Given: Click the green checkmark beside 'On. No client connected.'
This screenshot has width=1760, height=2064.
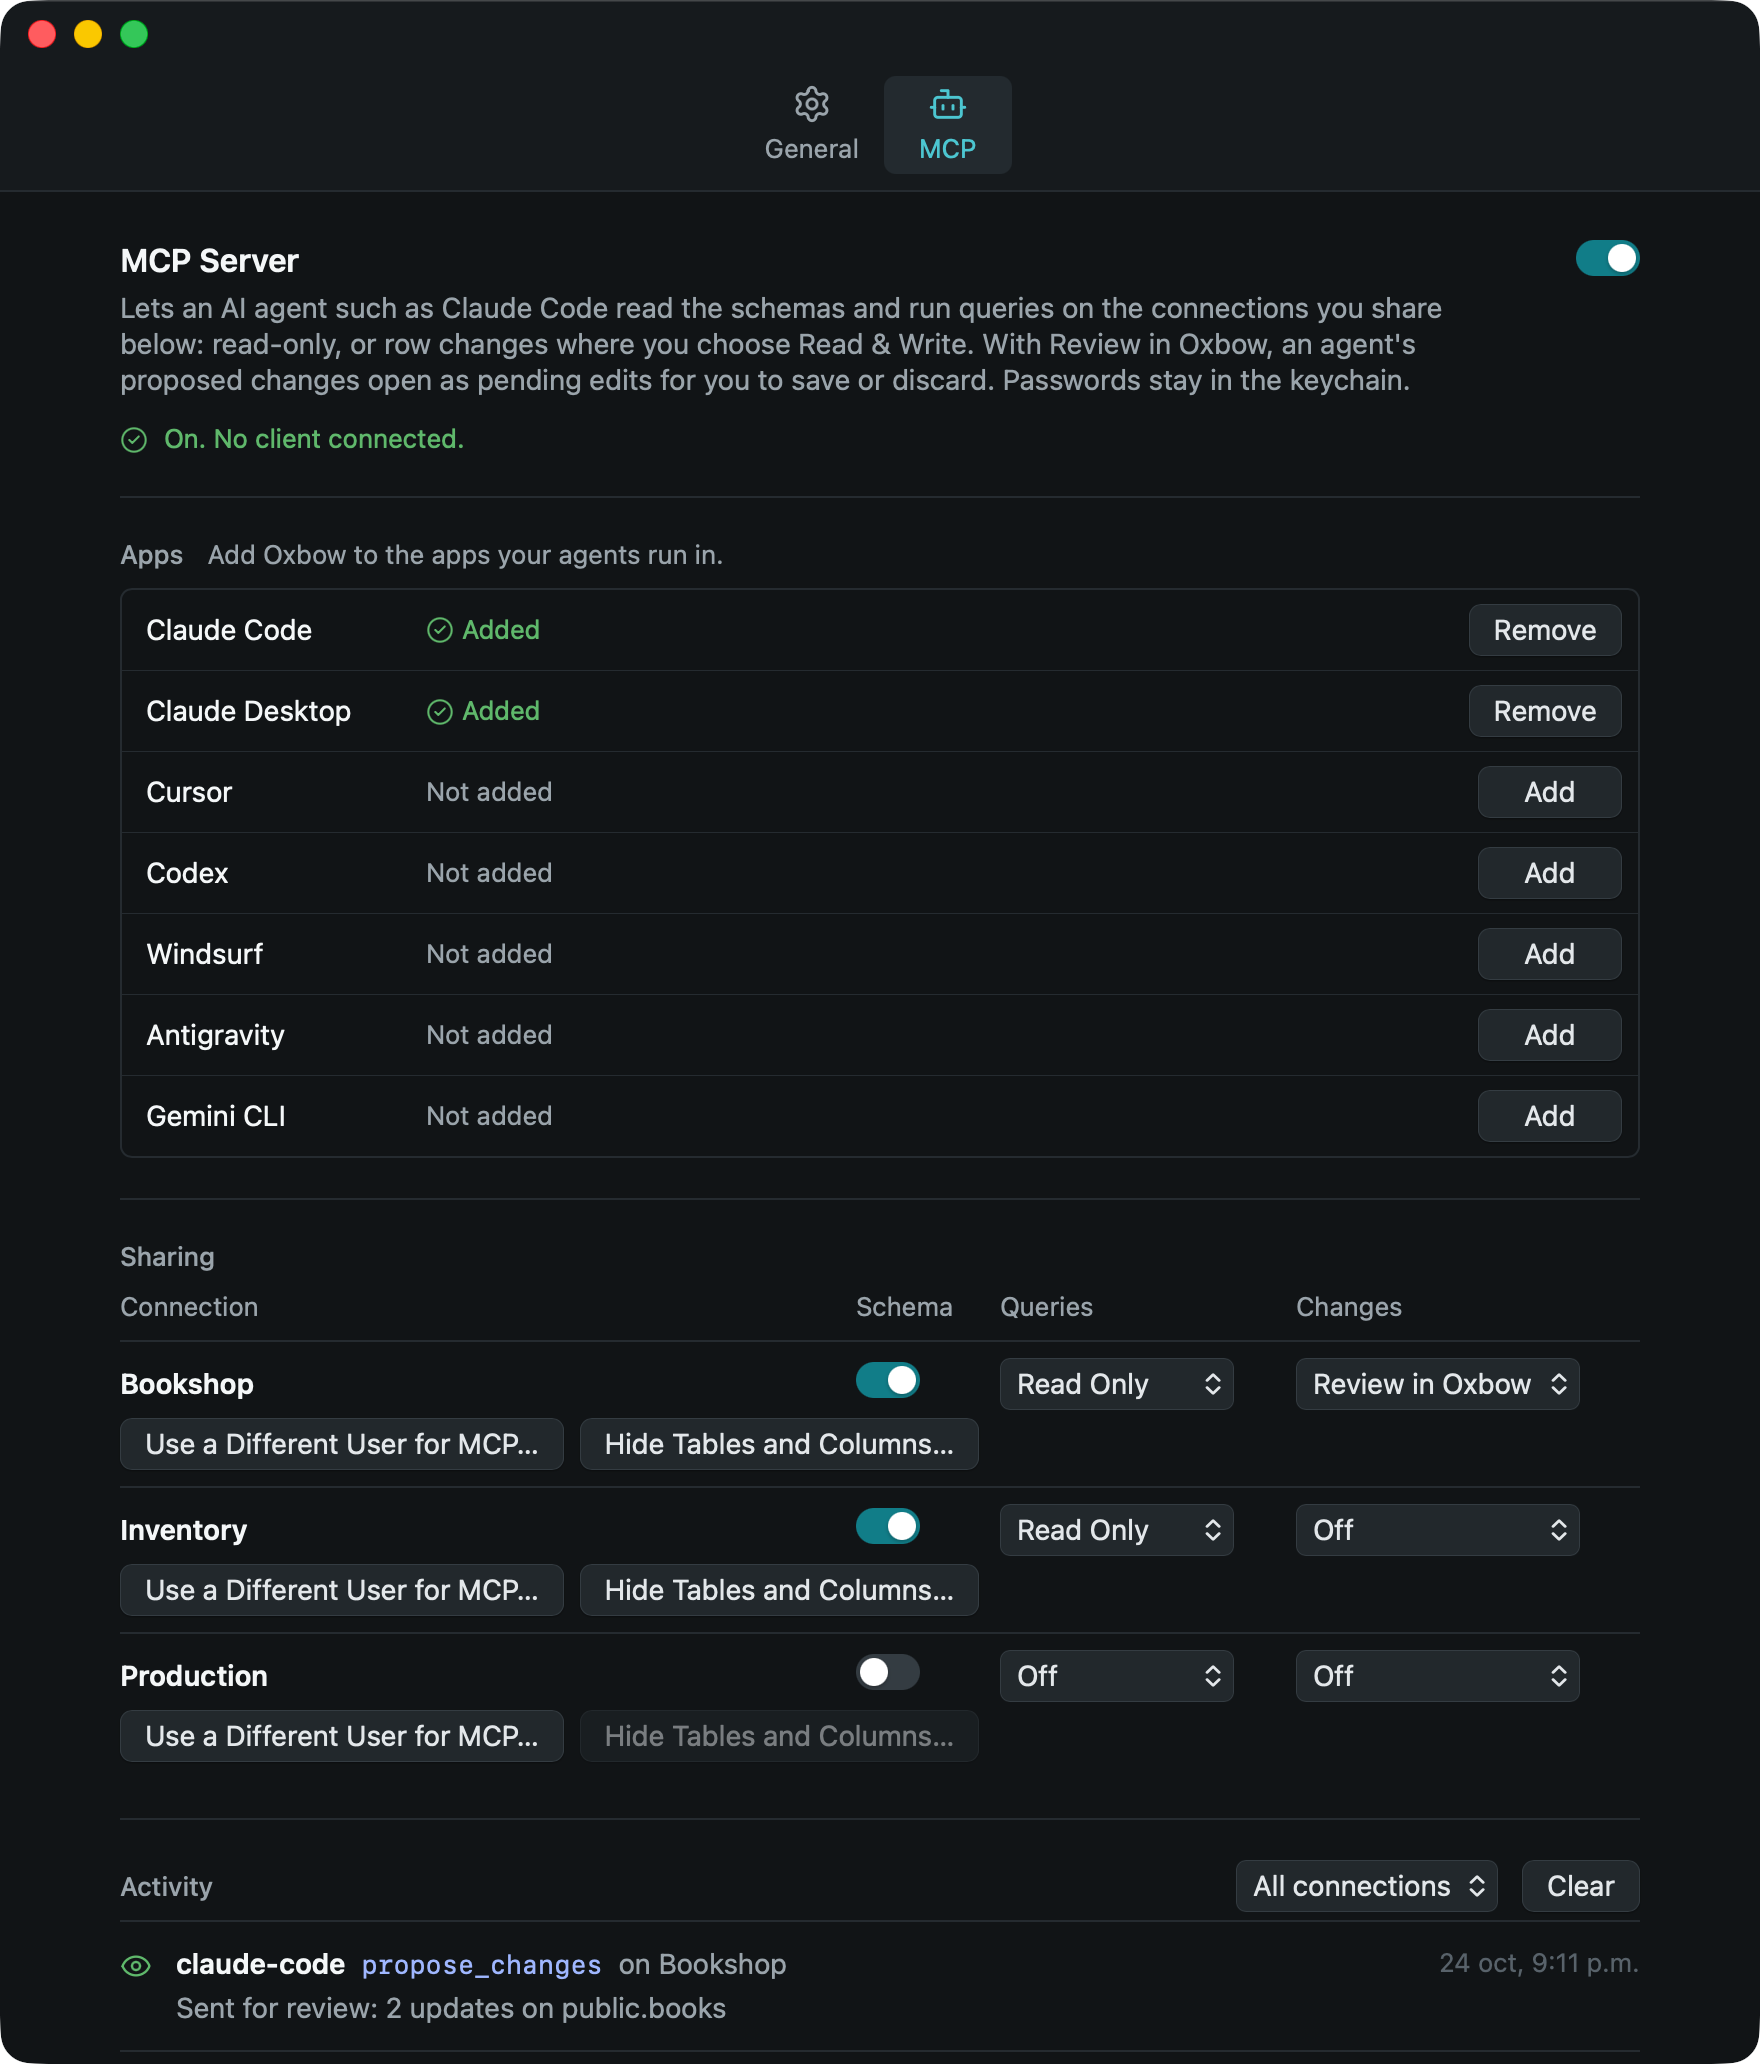Looking at the screenshot, I should (134, 440).
